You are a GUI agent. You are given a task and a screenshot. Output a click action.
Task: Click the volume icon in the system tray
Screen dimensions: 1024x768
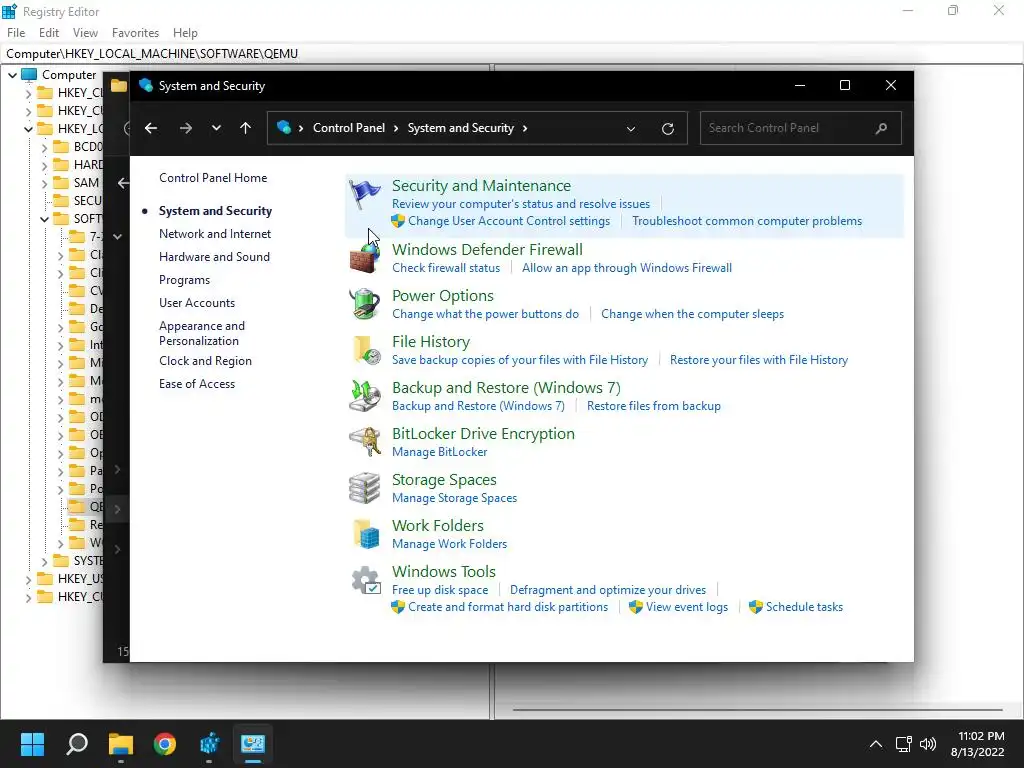[927, 743]
